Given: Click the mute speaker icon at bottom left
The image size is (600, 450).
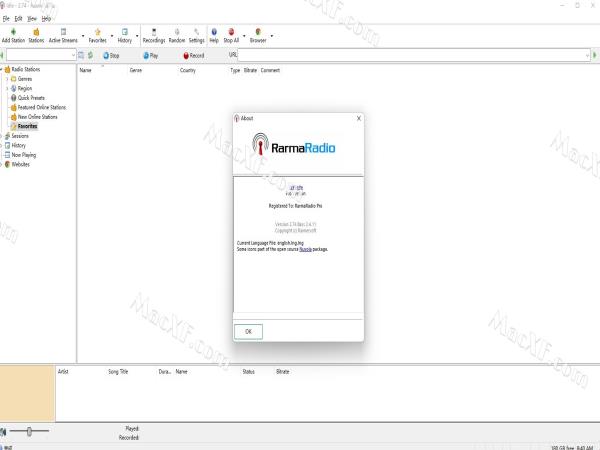Looking at the screenshot, I should tap(3, 432).
